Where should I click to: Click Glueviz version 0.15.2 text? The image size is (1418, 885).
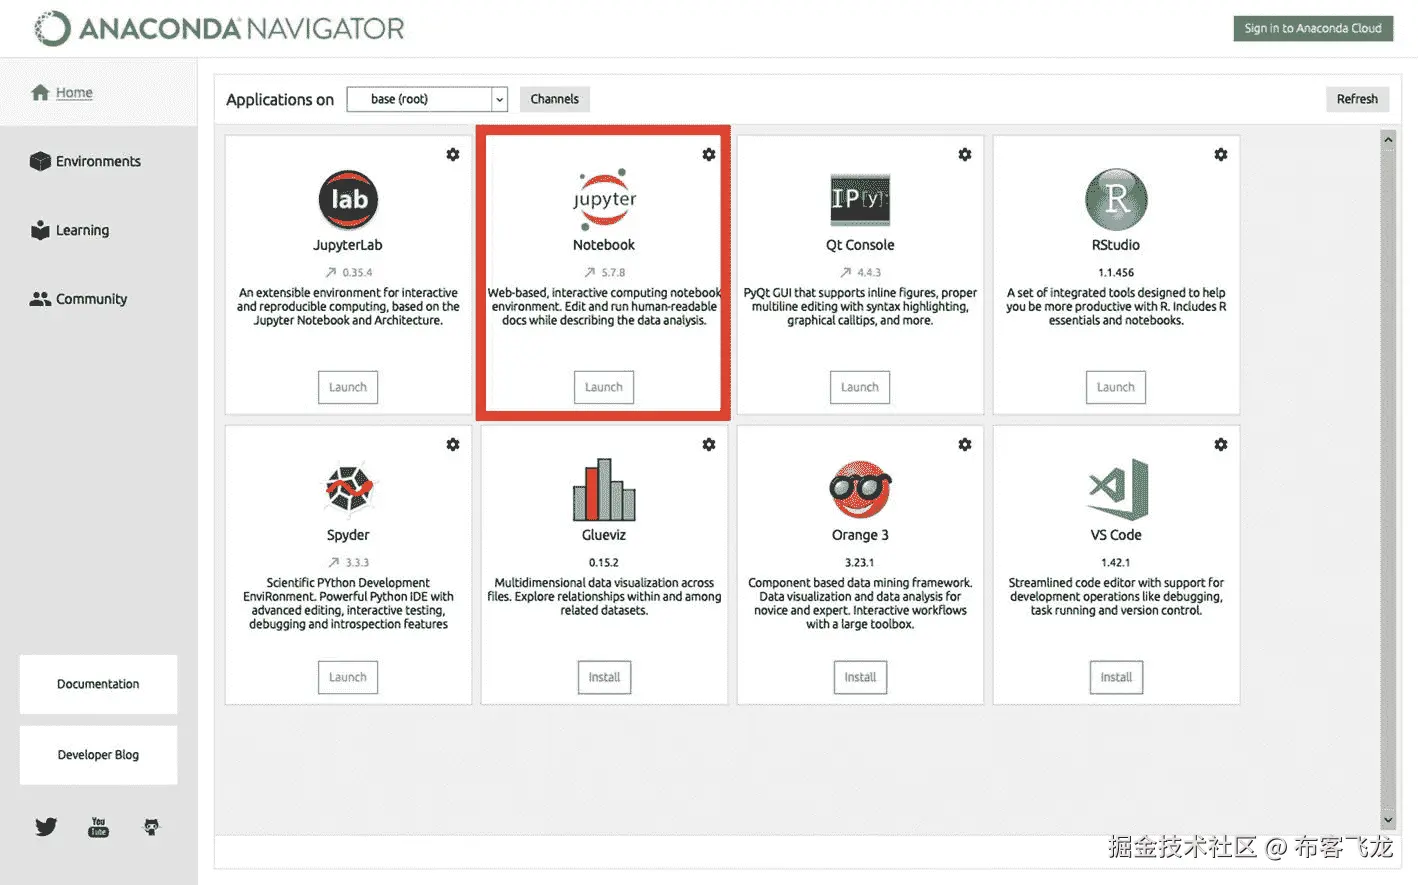(x=604, y=562)
